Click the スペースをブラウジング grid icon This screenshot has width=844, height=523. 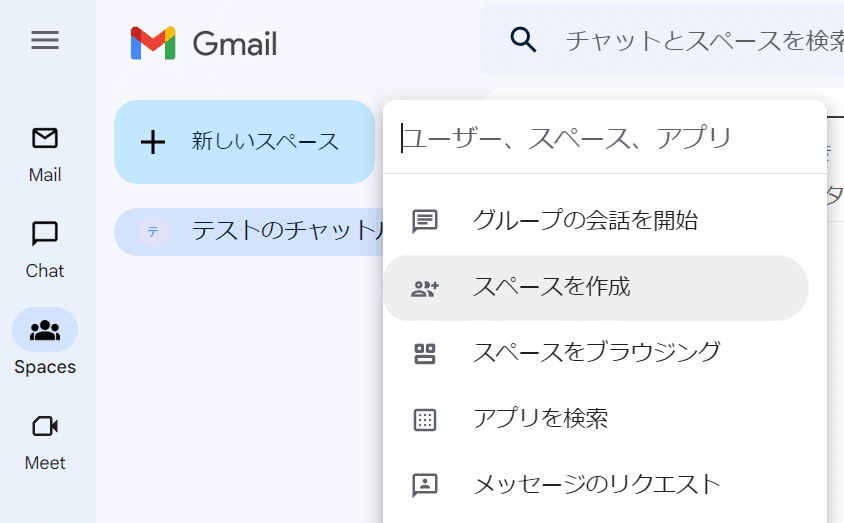click(x=425, y=353)
